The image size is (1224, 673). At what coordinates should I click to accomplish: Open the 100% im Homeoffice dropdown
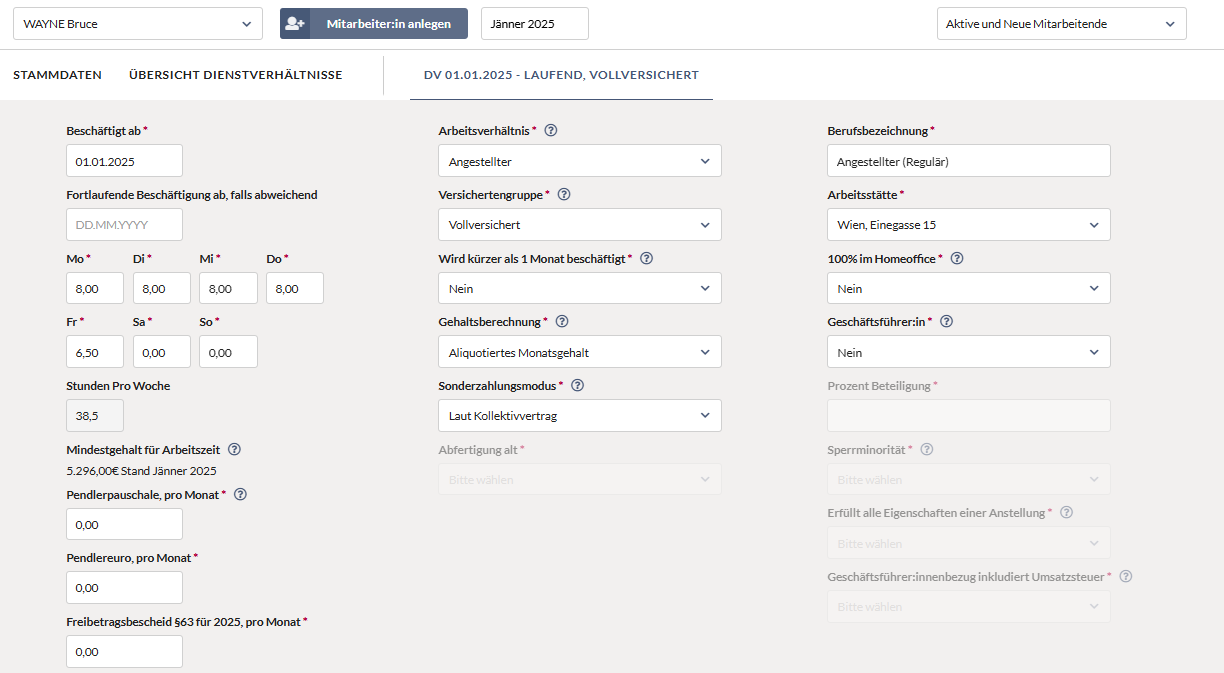click(969, 289)
